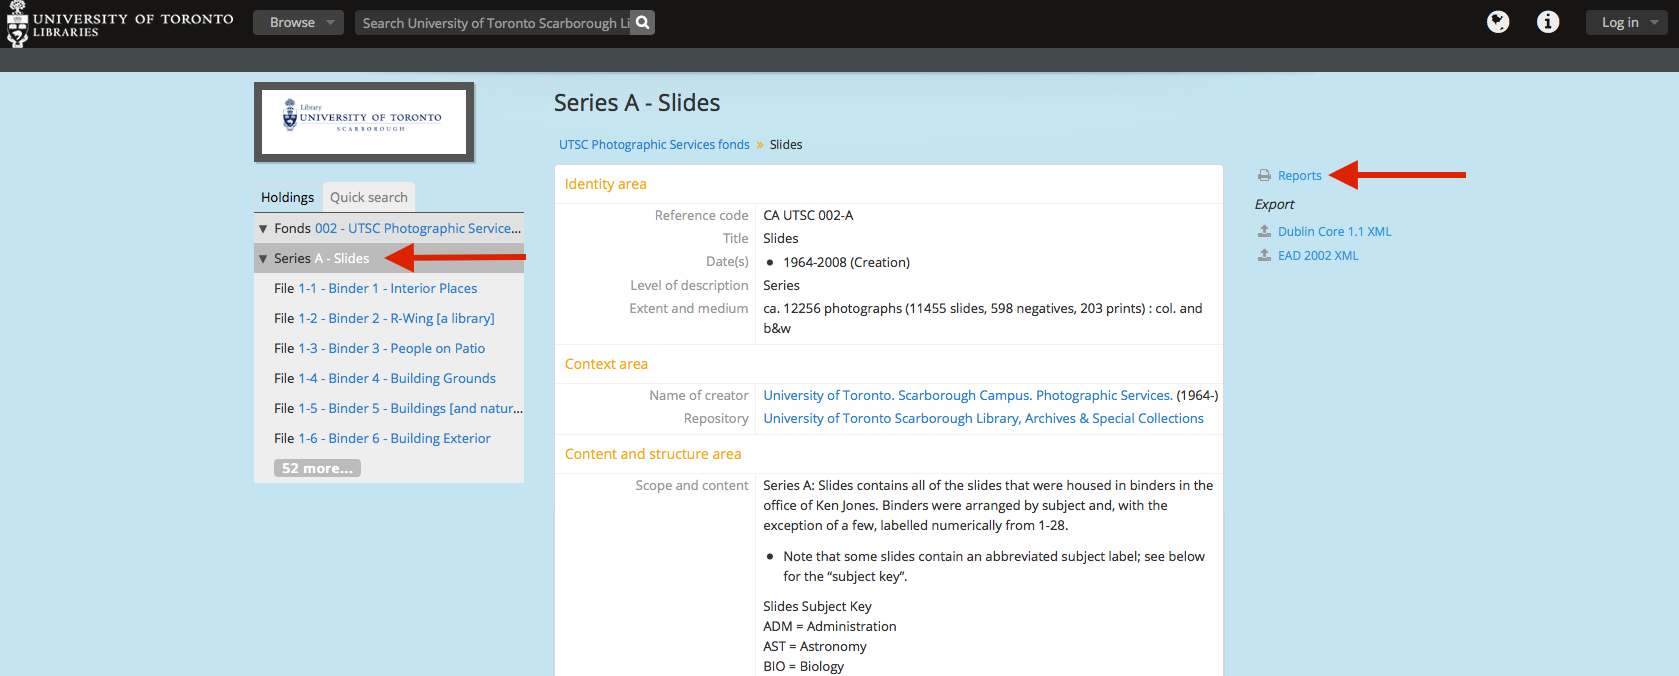Focus the University of Toronto Scarborough search field

click(494, 22)
